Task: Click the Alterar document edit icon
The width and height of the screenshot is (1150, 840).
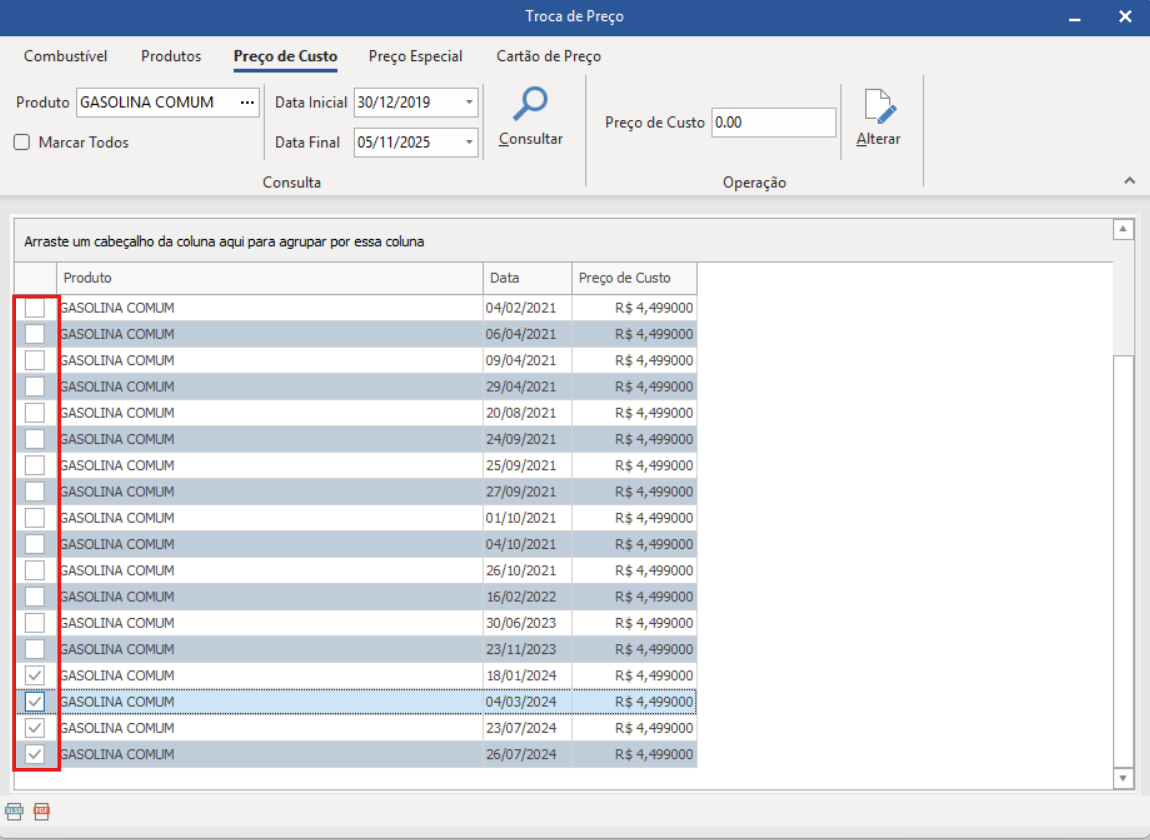Action: click(878, 107)
